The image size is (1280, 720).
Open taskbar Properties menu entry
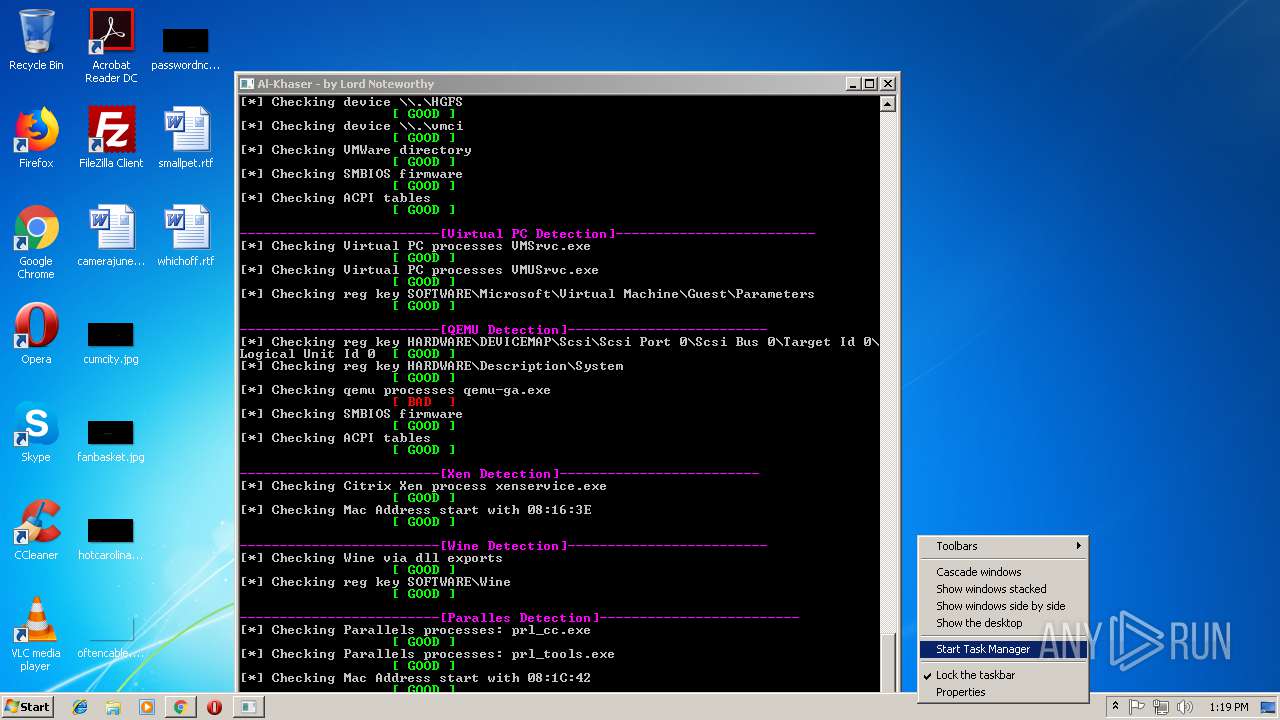(x=1003, y=692)
